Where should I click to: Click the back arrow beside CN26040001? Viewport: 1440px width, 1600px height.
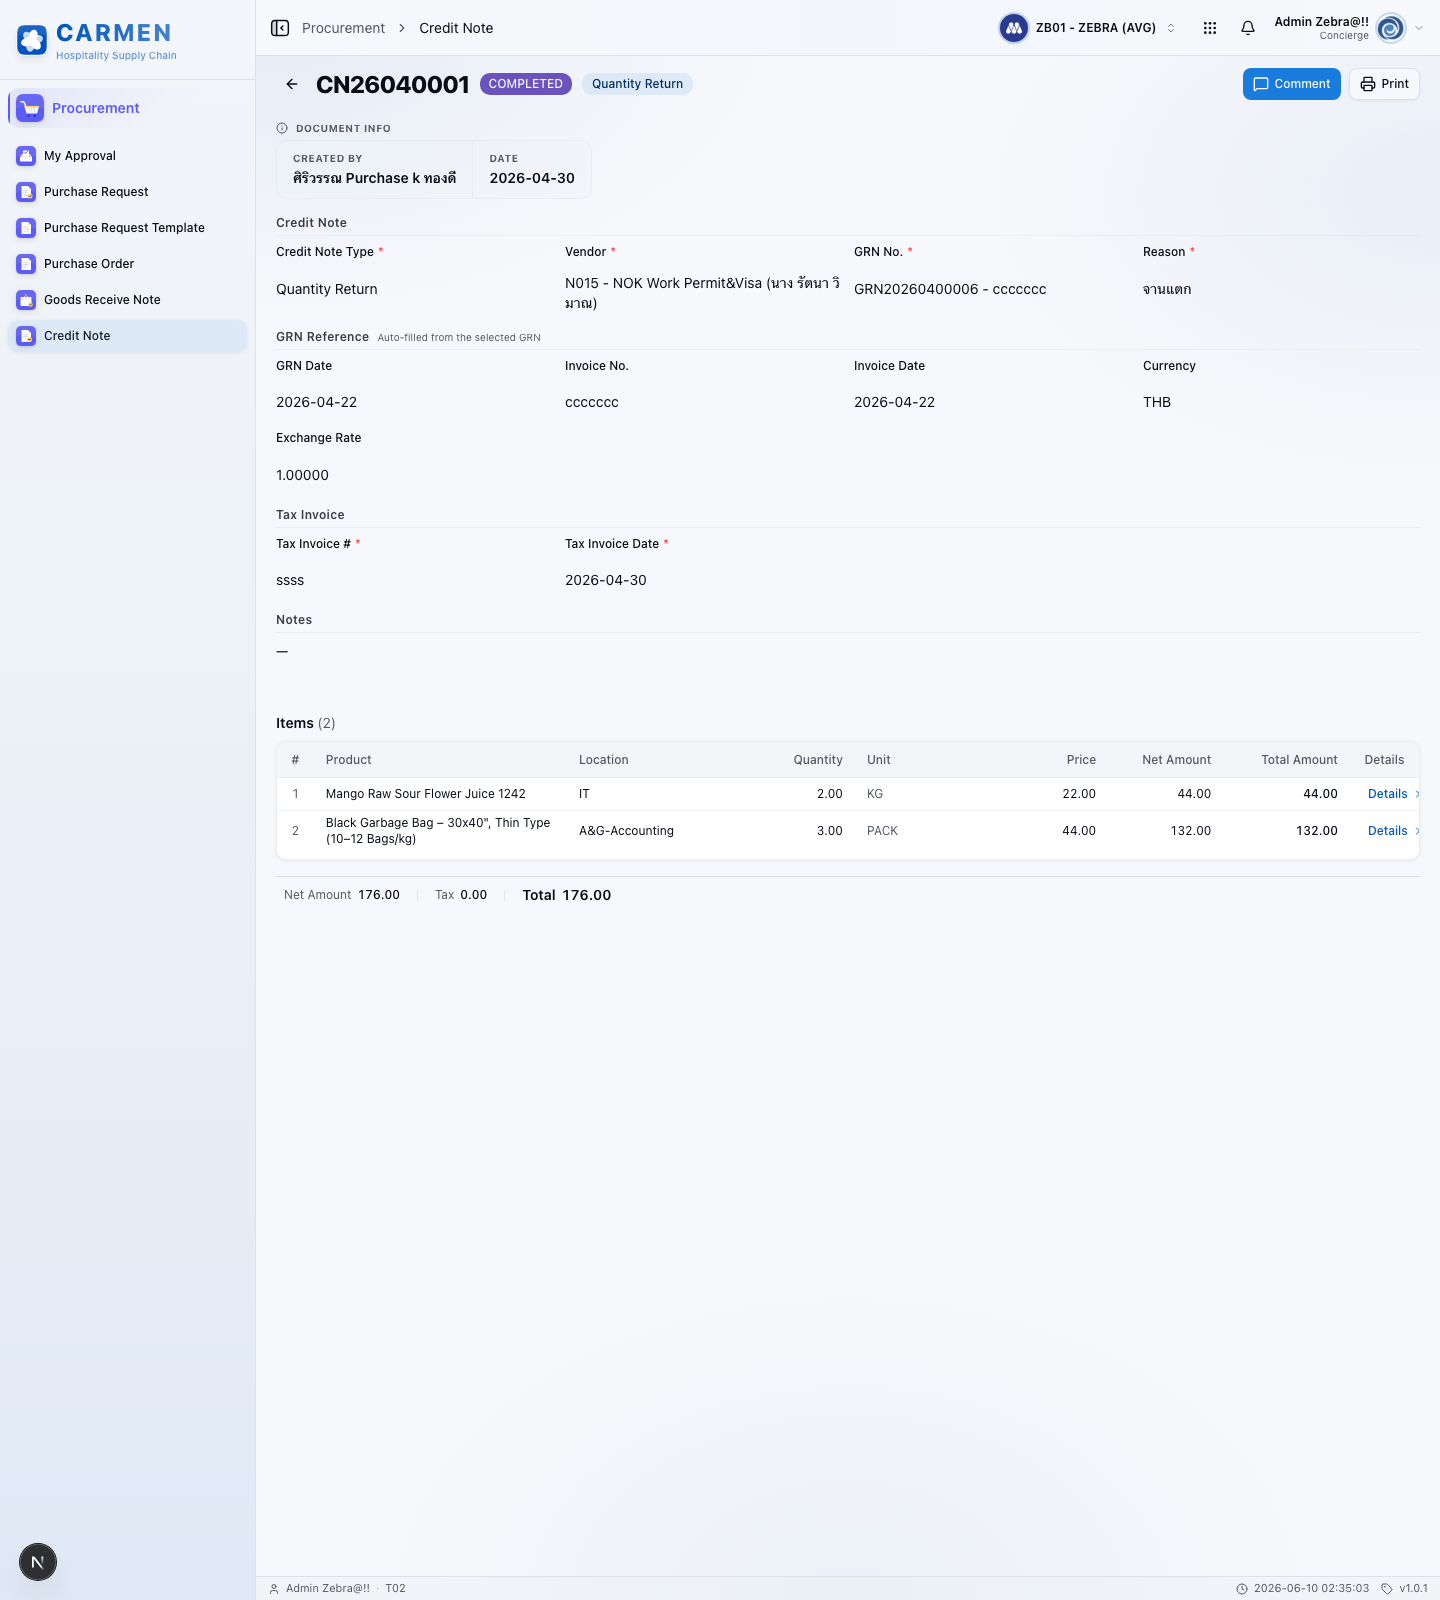click(x=292, y=84)
